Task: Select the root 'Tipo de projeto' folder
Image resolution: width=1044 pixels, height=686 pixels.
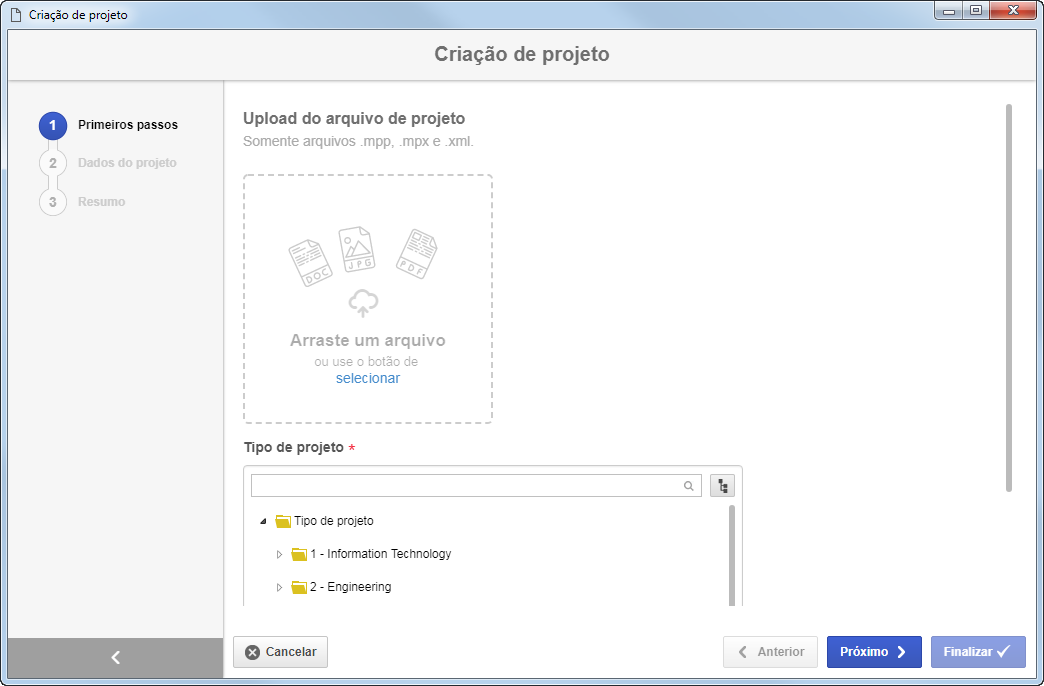Action: pos(334,521)
